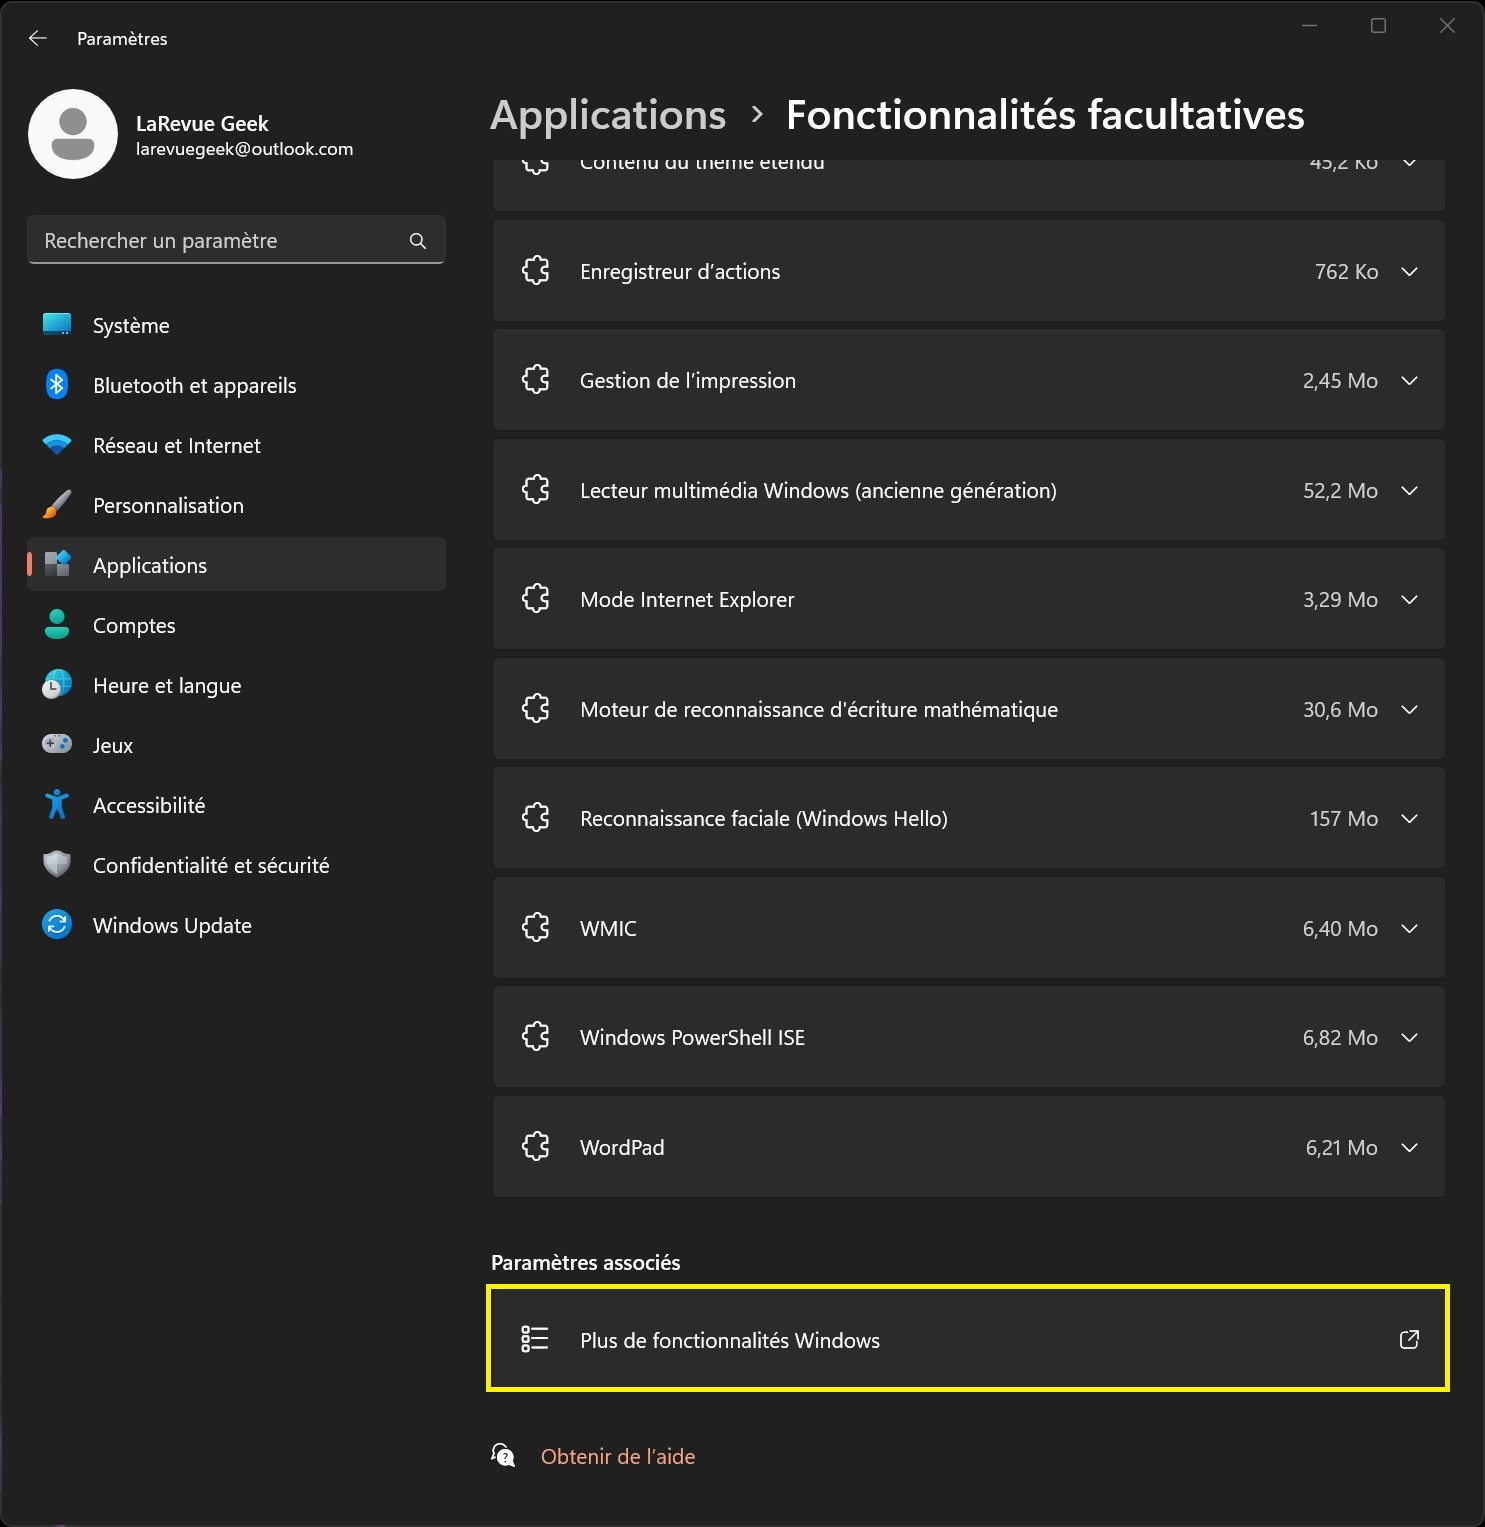The height and width of the screenshot is (1527, 1485).
Task: Click the back arrow in title bar
Action: click(38, 38)
